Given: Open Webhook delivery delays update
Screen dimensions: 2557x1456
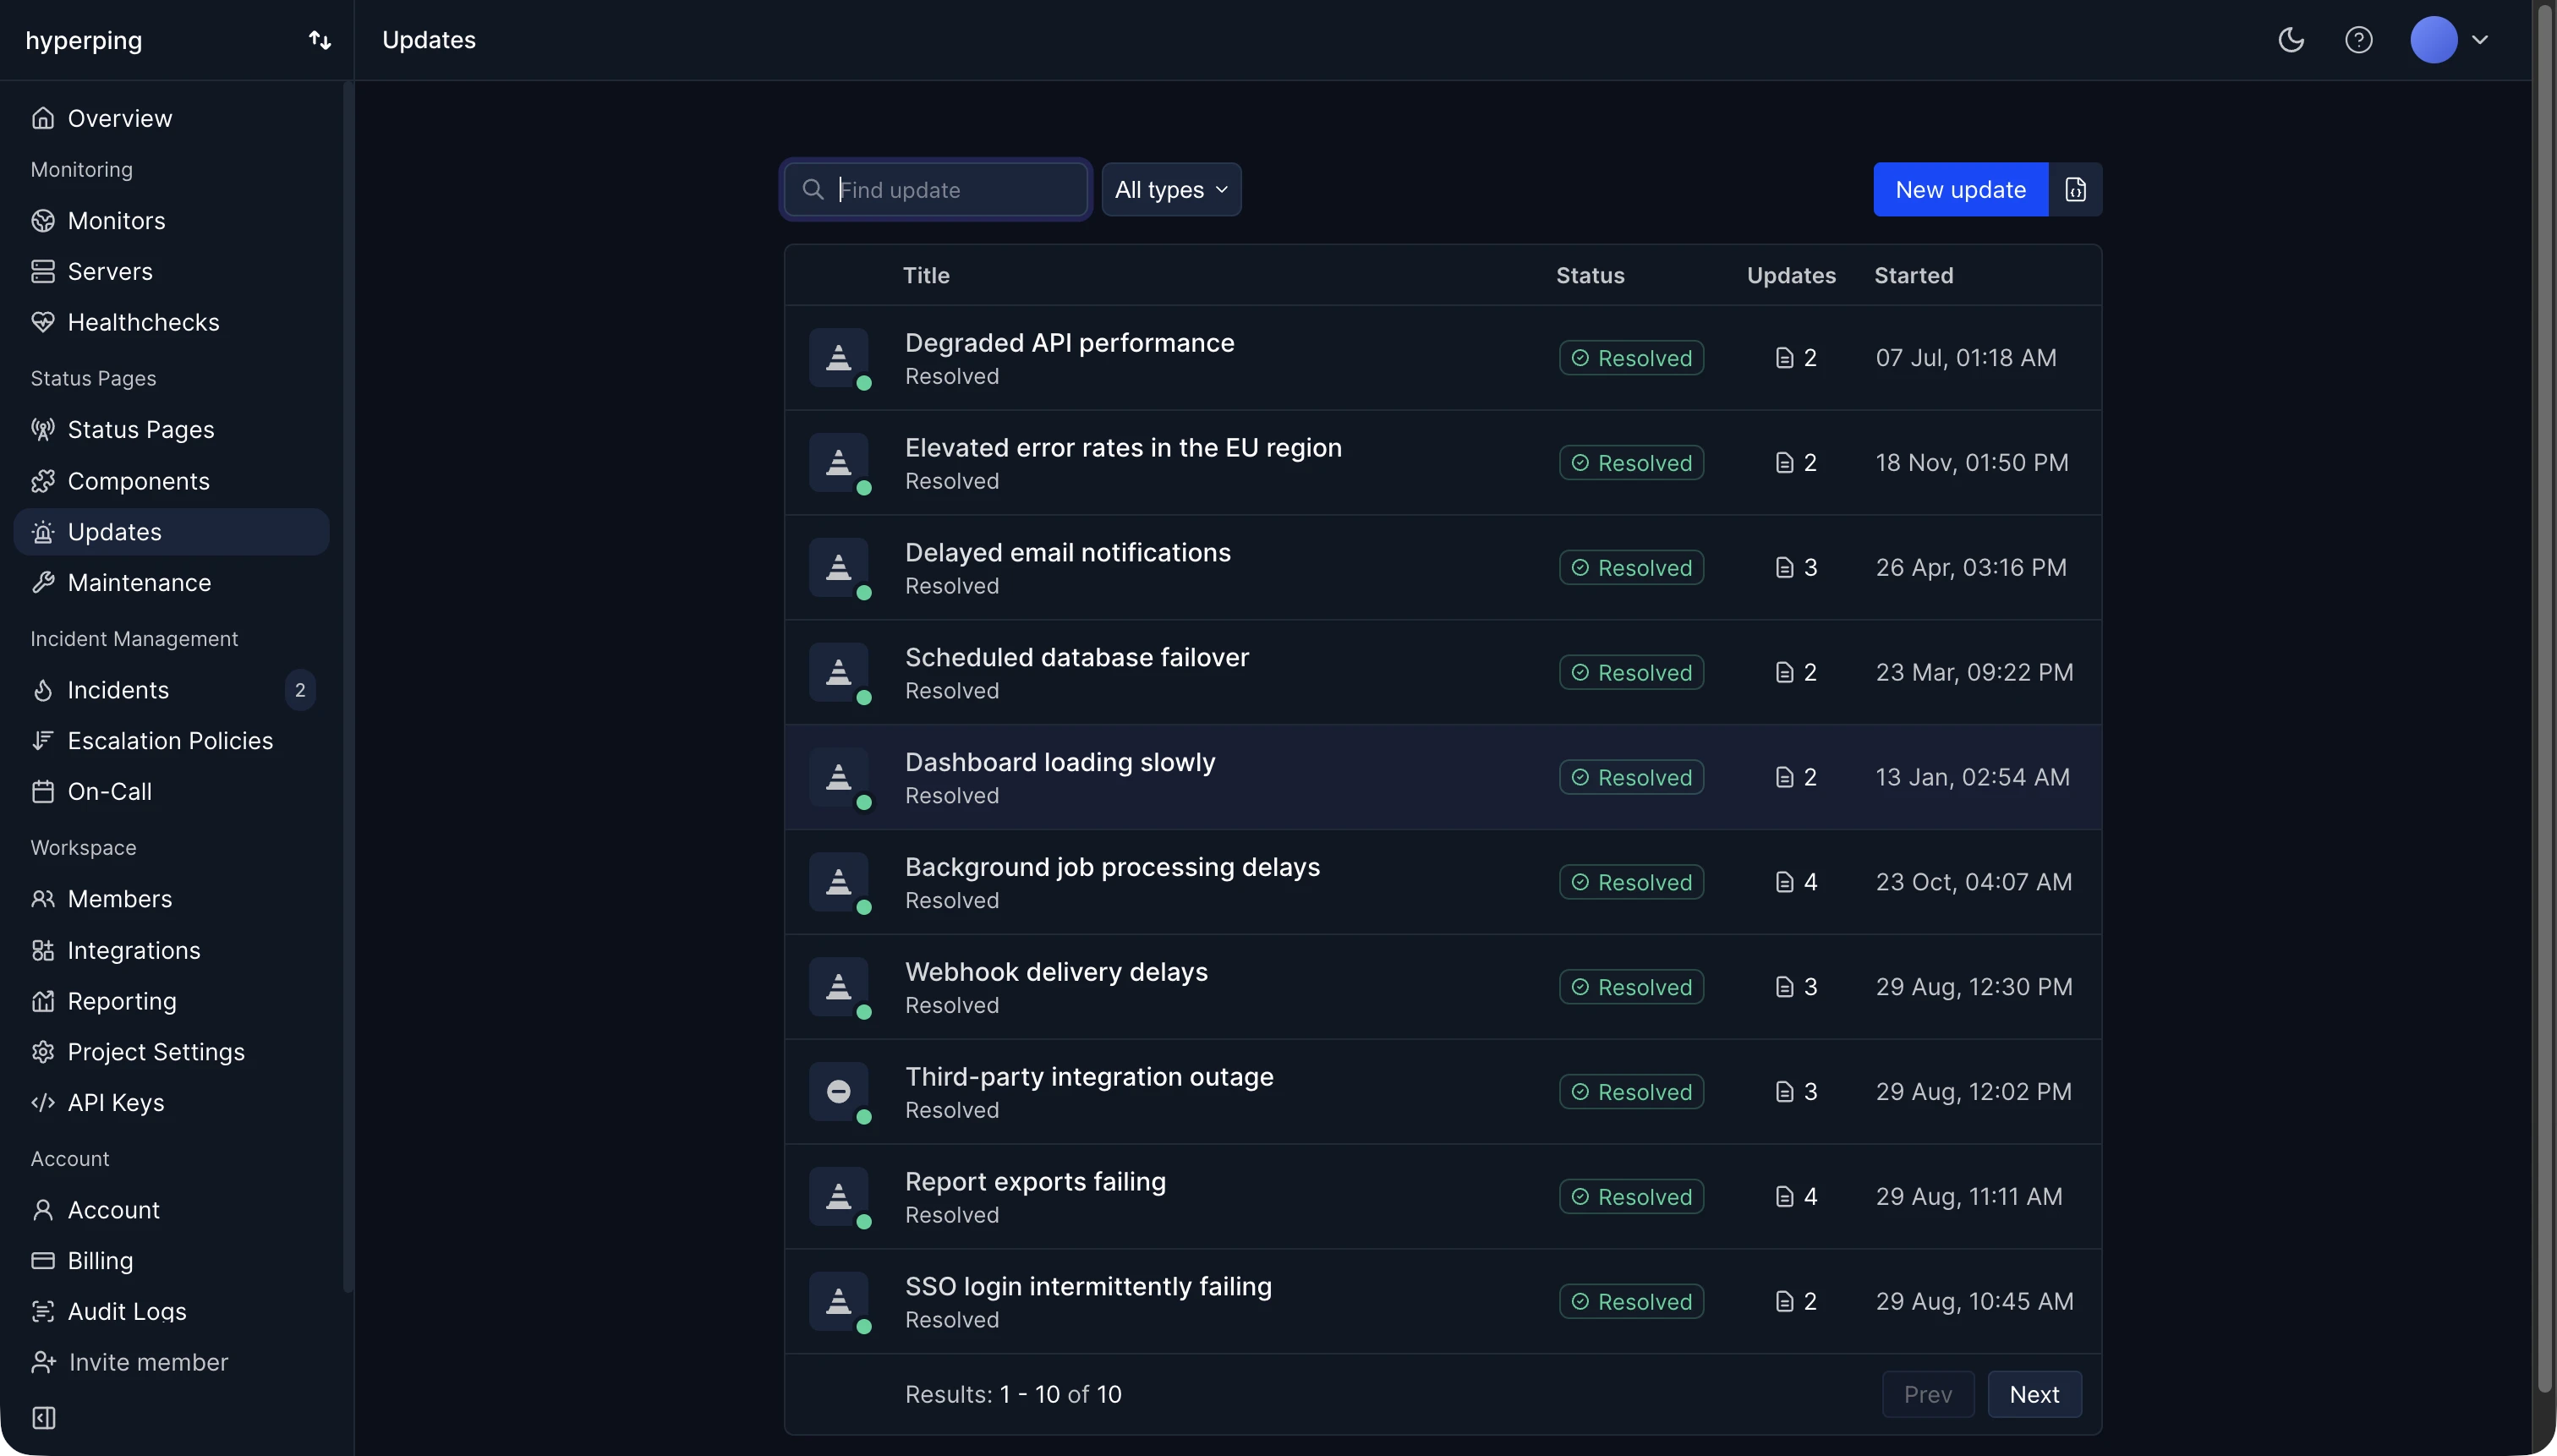Looking at the screenshot, I should pos(1443,987).
